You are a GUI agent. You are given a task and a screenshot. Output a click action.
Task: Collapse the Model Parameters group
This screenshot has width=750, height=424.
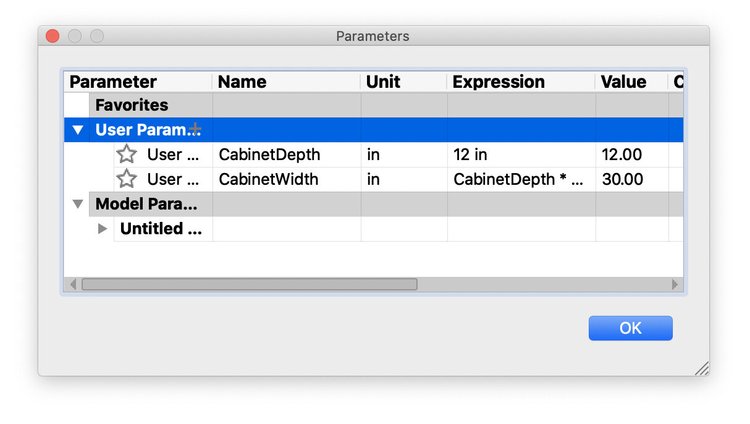[78, 204]
